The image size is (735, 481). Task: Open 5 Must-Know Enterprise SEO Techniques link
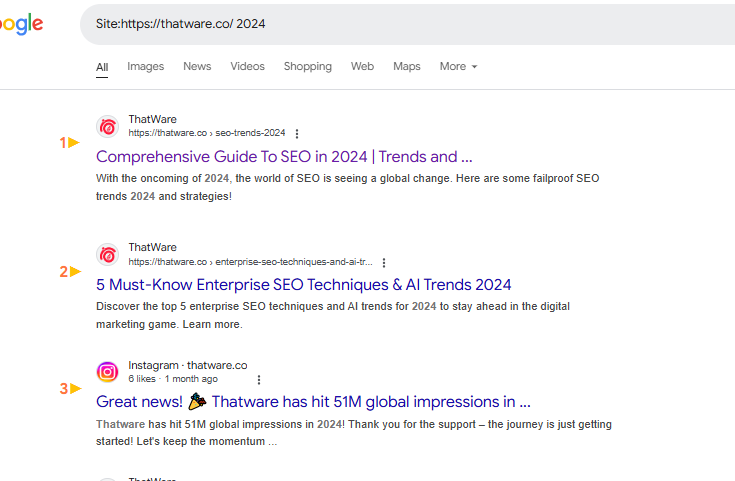(x=303, y=285)
